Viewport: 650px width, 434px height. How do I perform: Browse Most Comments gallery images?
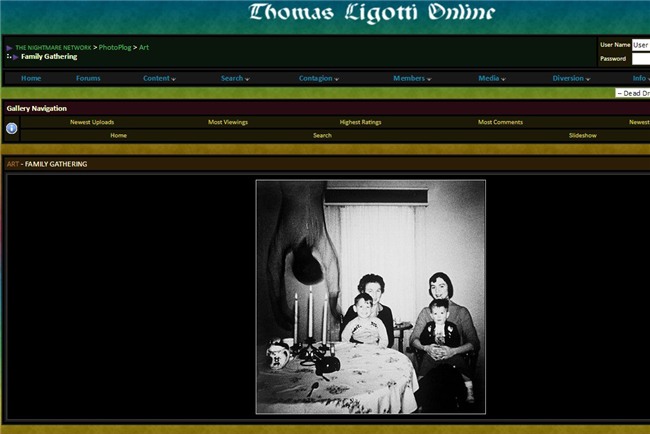click(500, 122)
